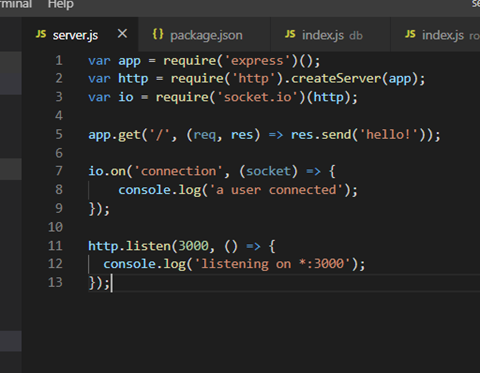Click the io variable name on line 3
Image resolution: width=480 pixels, height=373 pixels.
pos(126,97)
